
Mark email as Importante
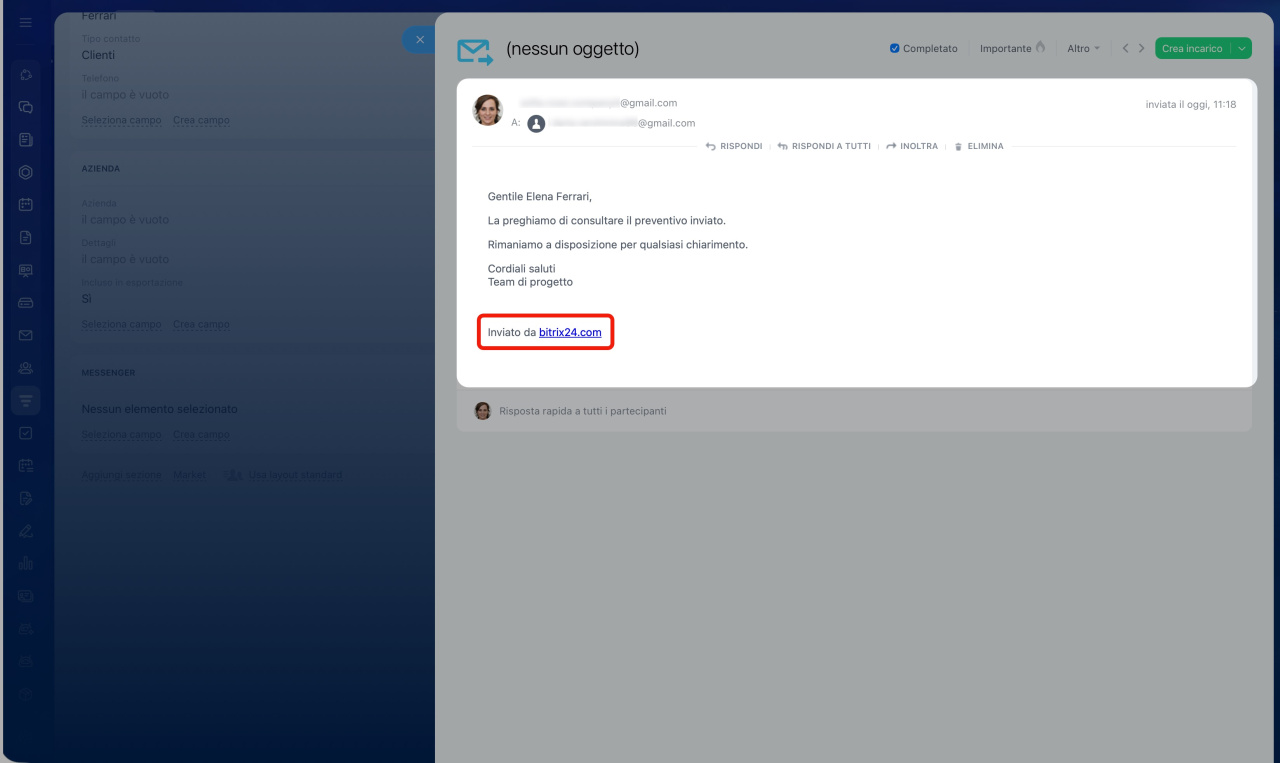pos(1012,48)
